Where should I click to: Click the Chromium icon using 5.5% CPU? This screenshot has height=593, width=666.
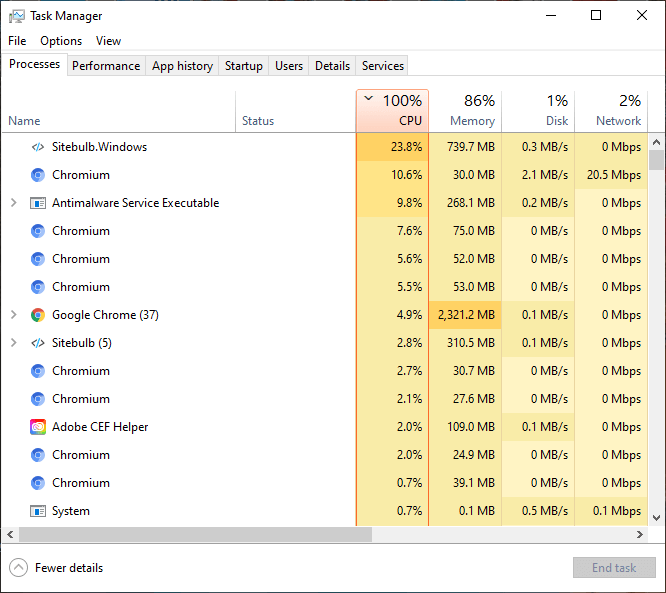38,287
